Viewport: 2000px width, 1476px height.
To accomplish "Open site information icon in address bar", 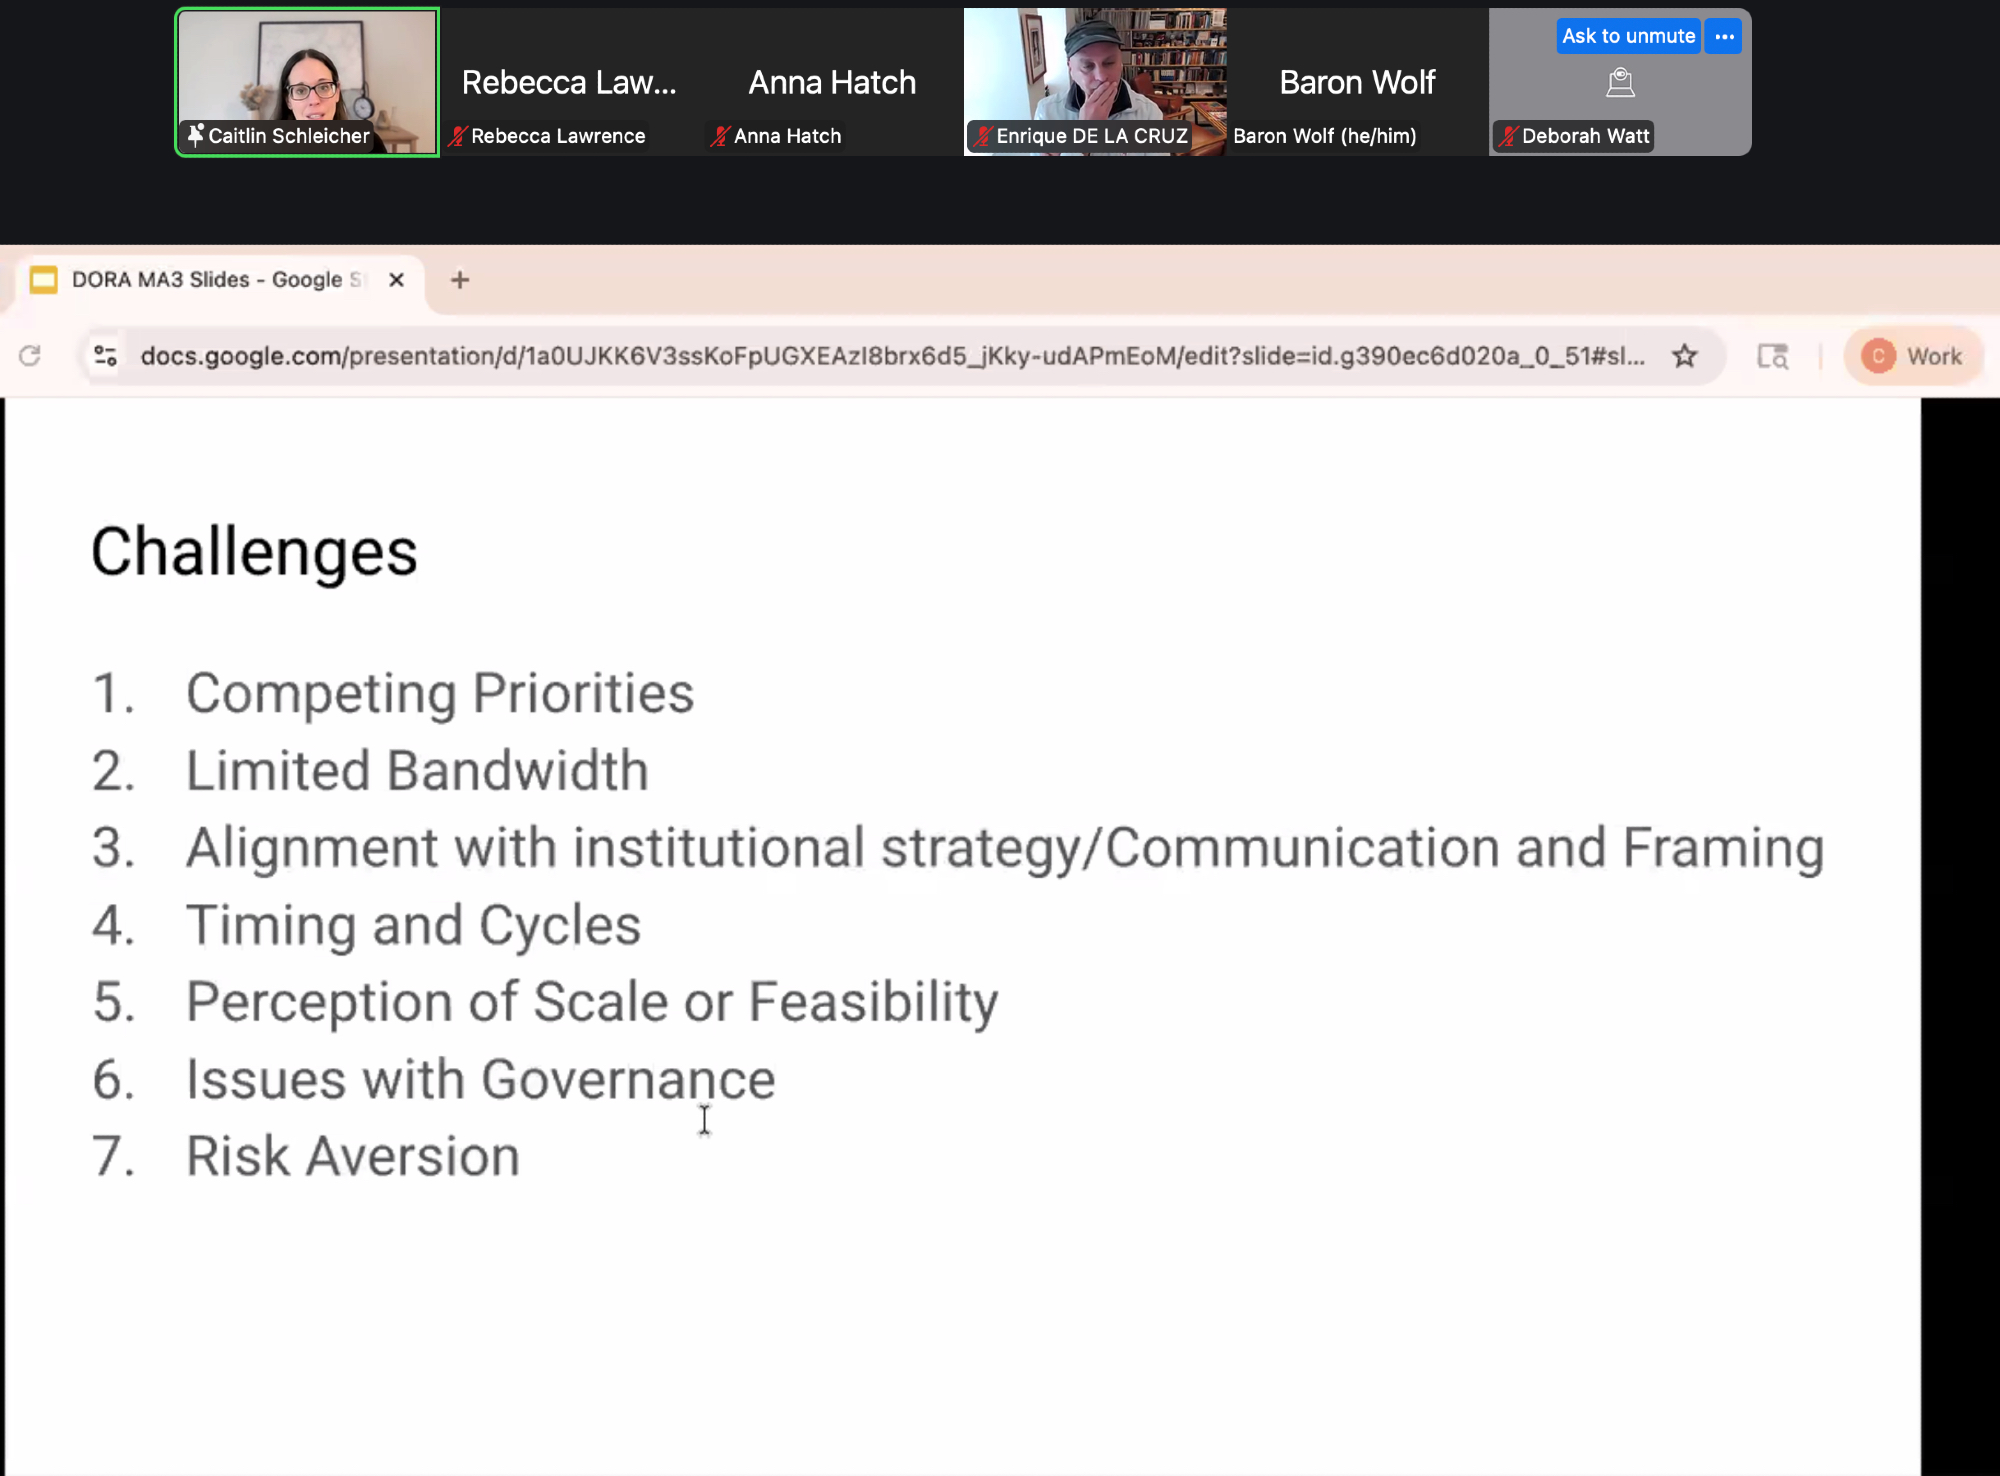I will (105, 356).
